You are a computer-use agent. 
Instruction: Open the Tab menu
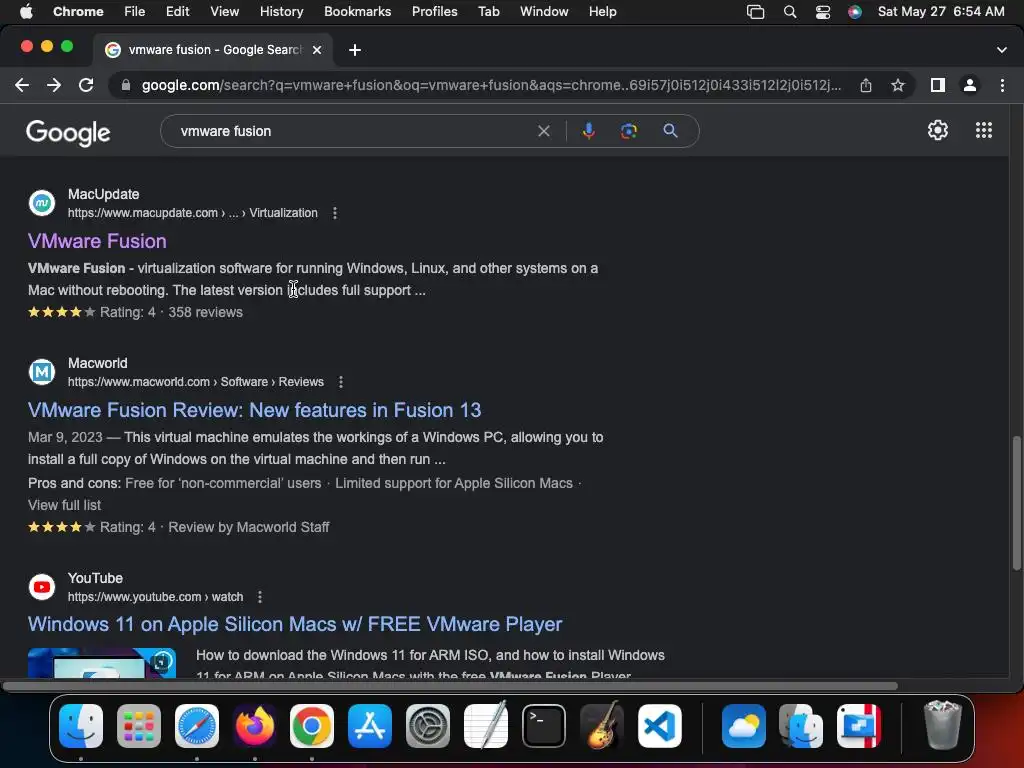pos(488,12)
